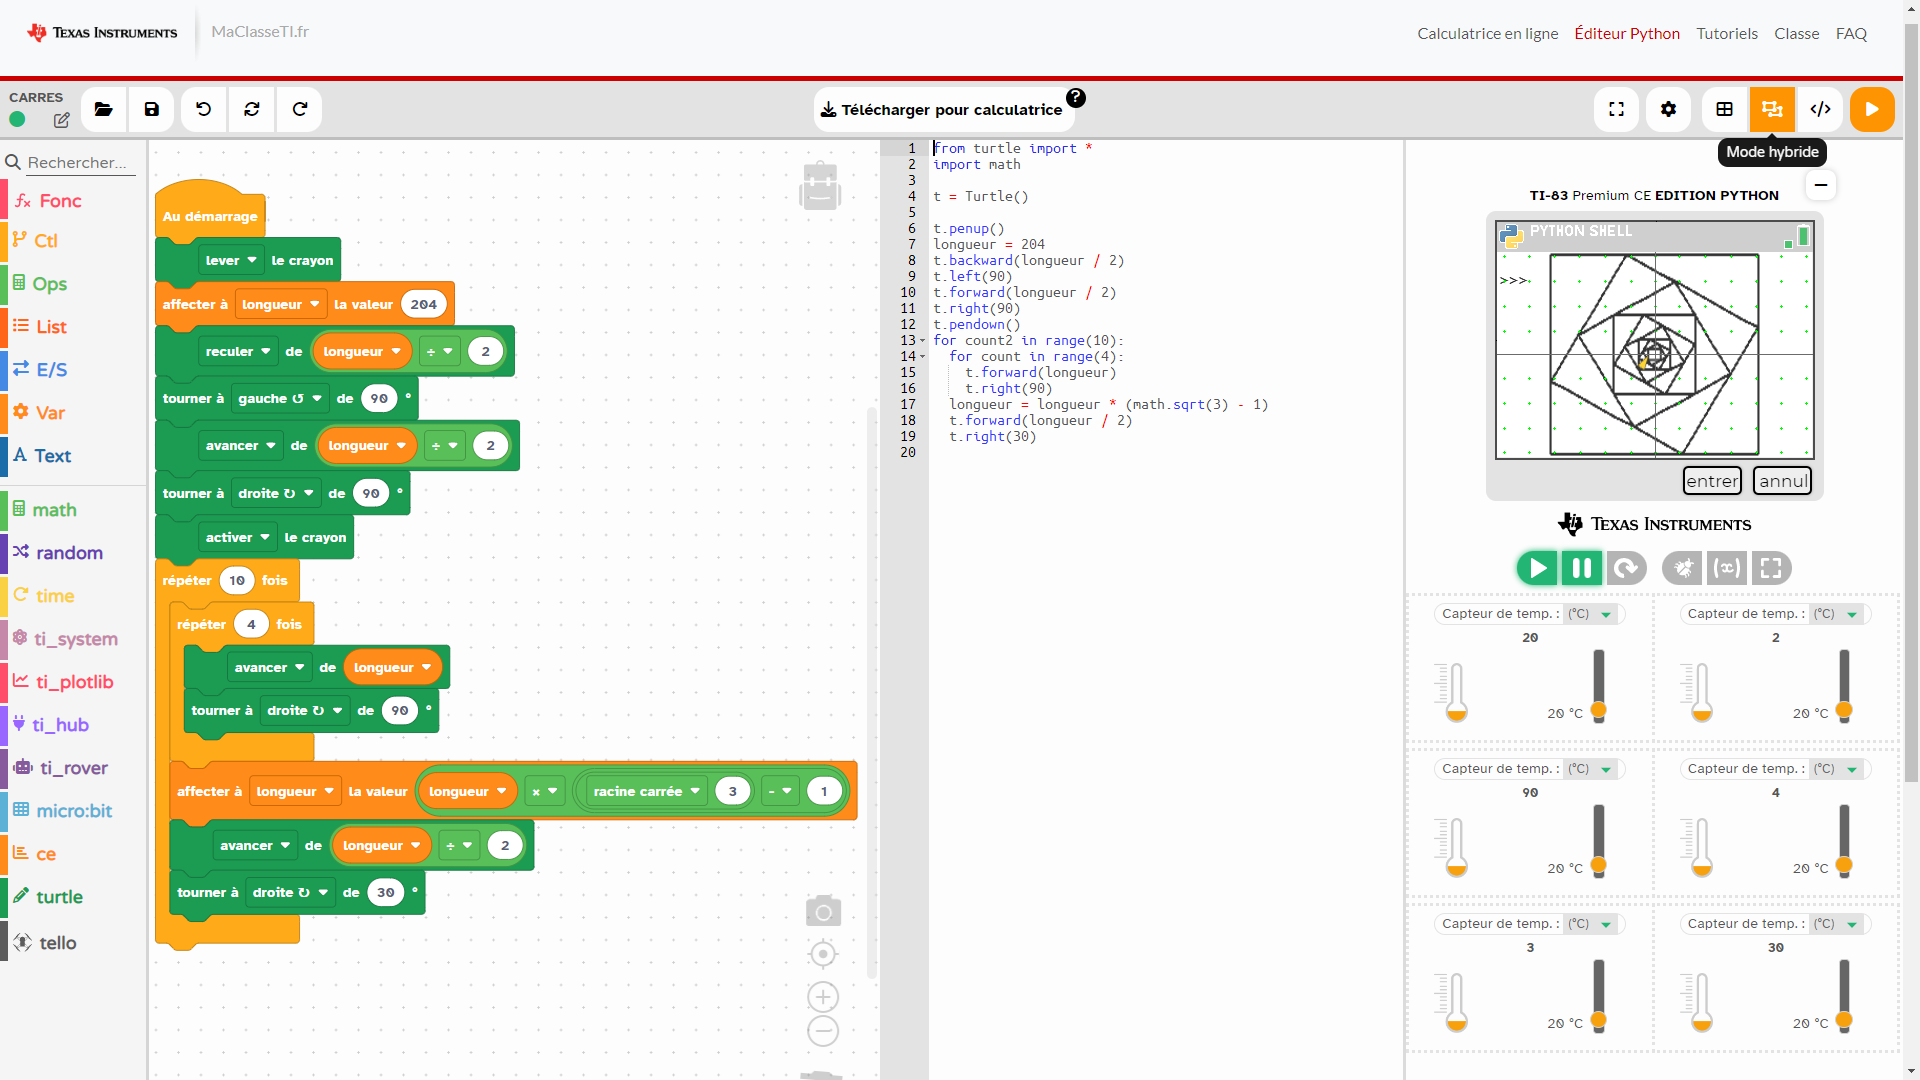Pause the simulator execution

pyautogui.click(x=1582, y=568)
